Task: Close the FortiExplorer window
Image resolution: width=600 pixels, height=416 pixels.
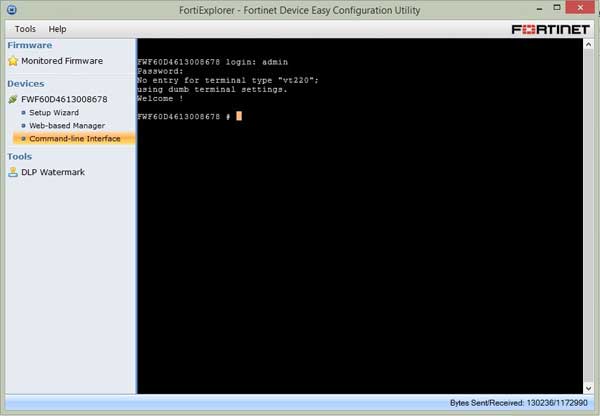Action: 580,8
